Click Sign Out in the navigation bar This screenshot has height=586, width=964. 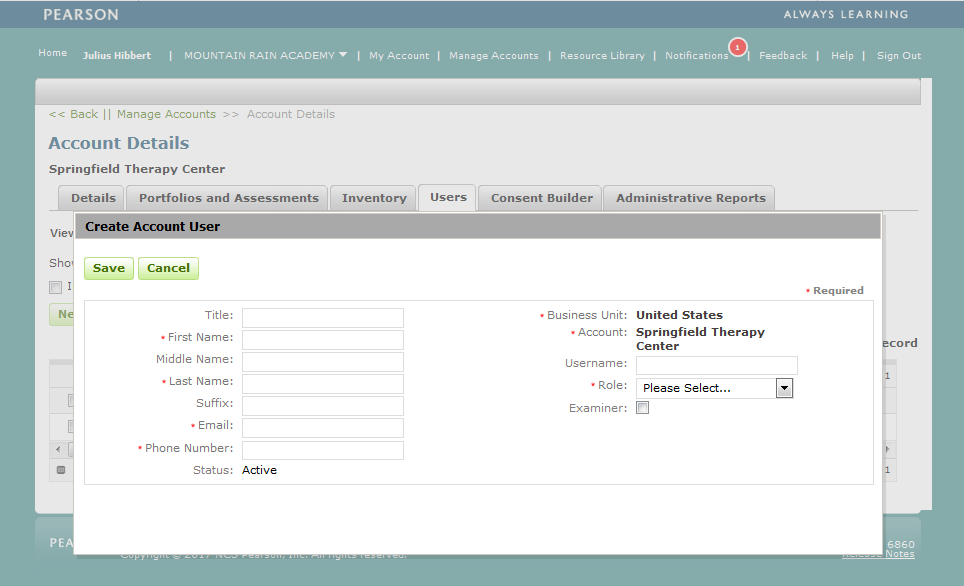[898, 55]
